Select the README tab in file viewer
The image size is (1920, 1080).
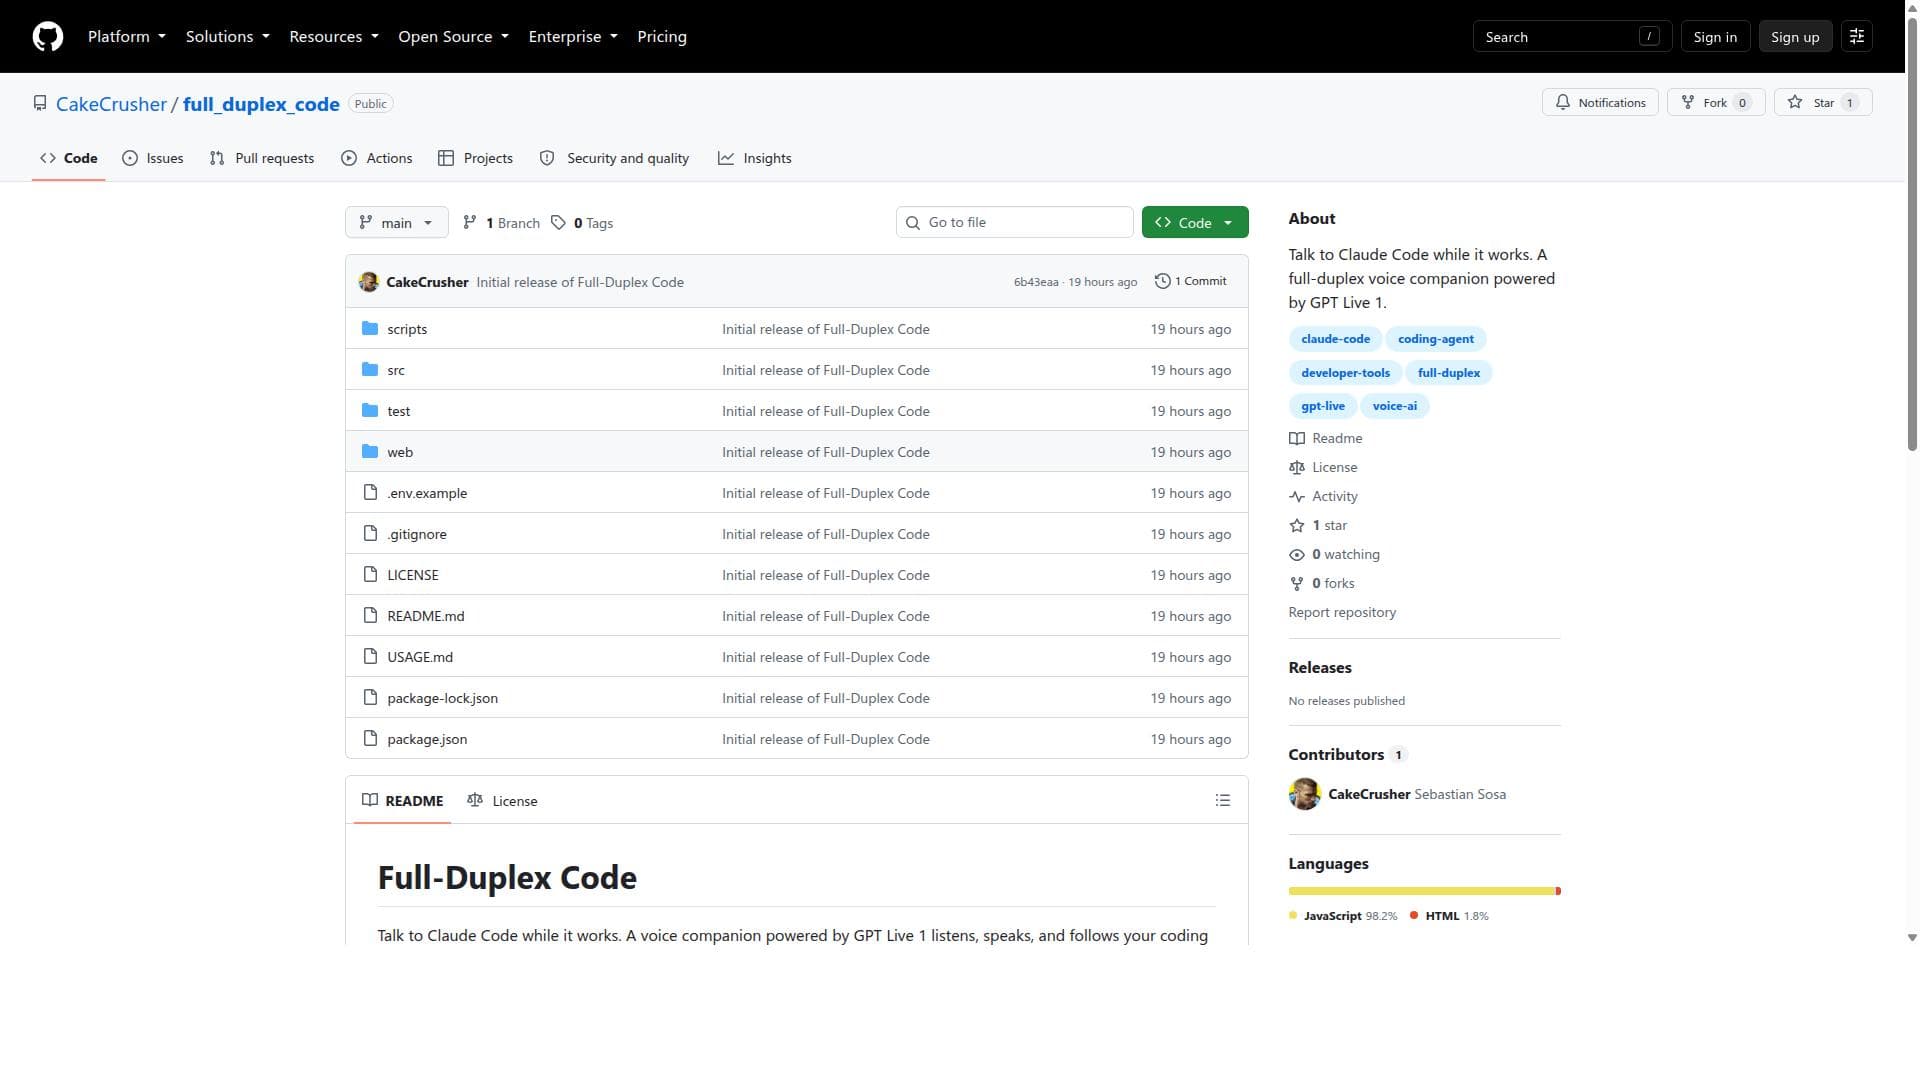tap(402, 801)
